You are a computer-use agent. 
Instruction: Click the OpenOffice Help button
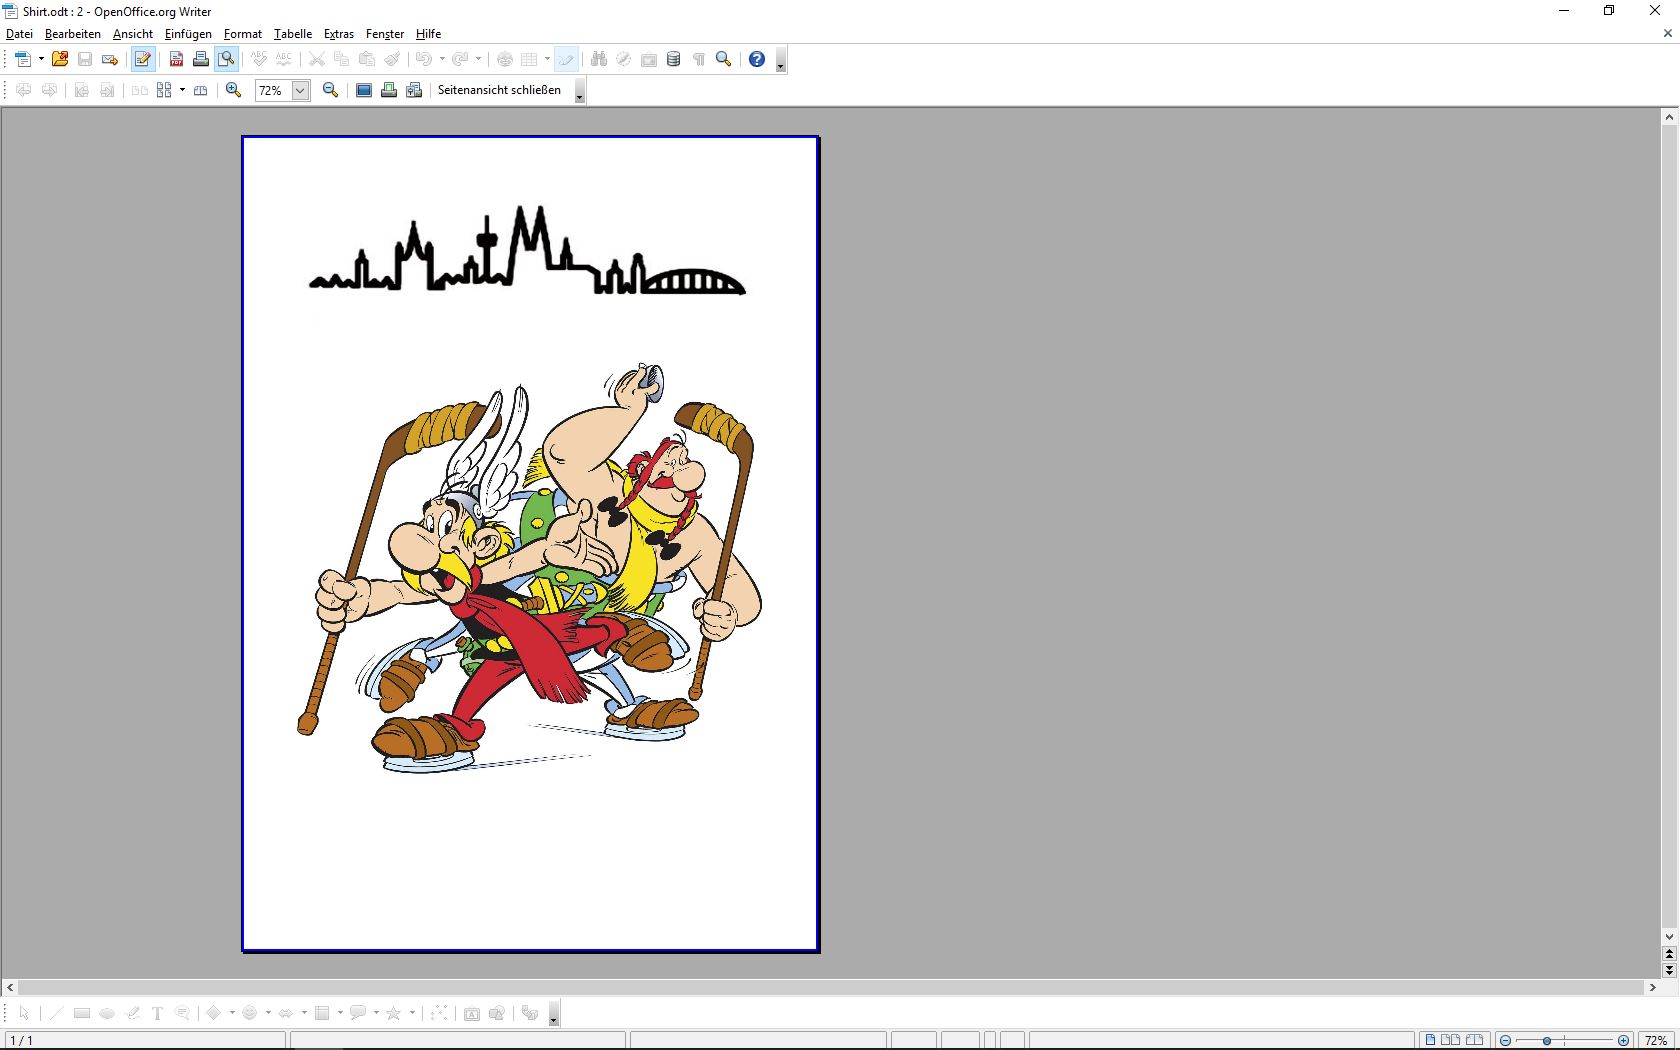click(x=756, y=60)
